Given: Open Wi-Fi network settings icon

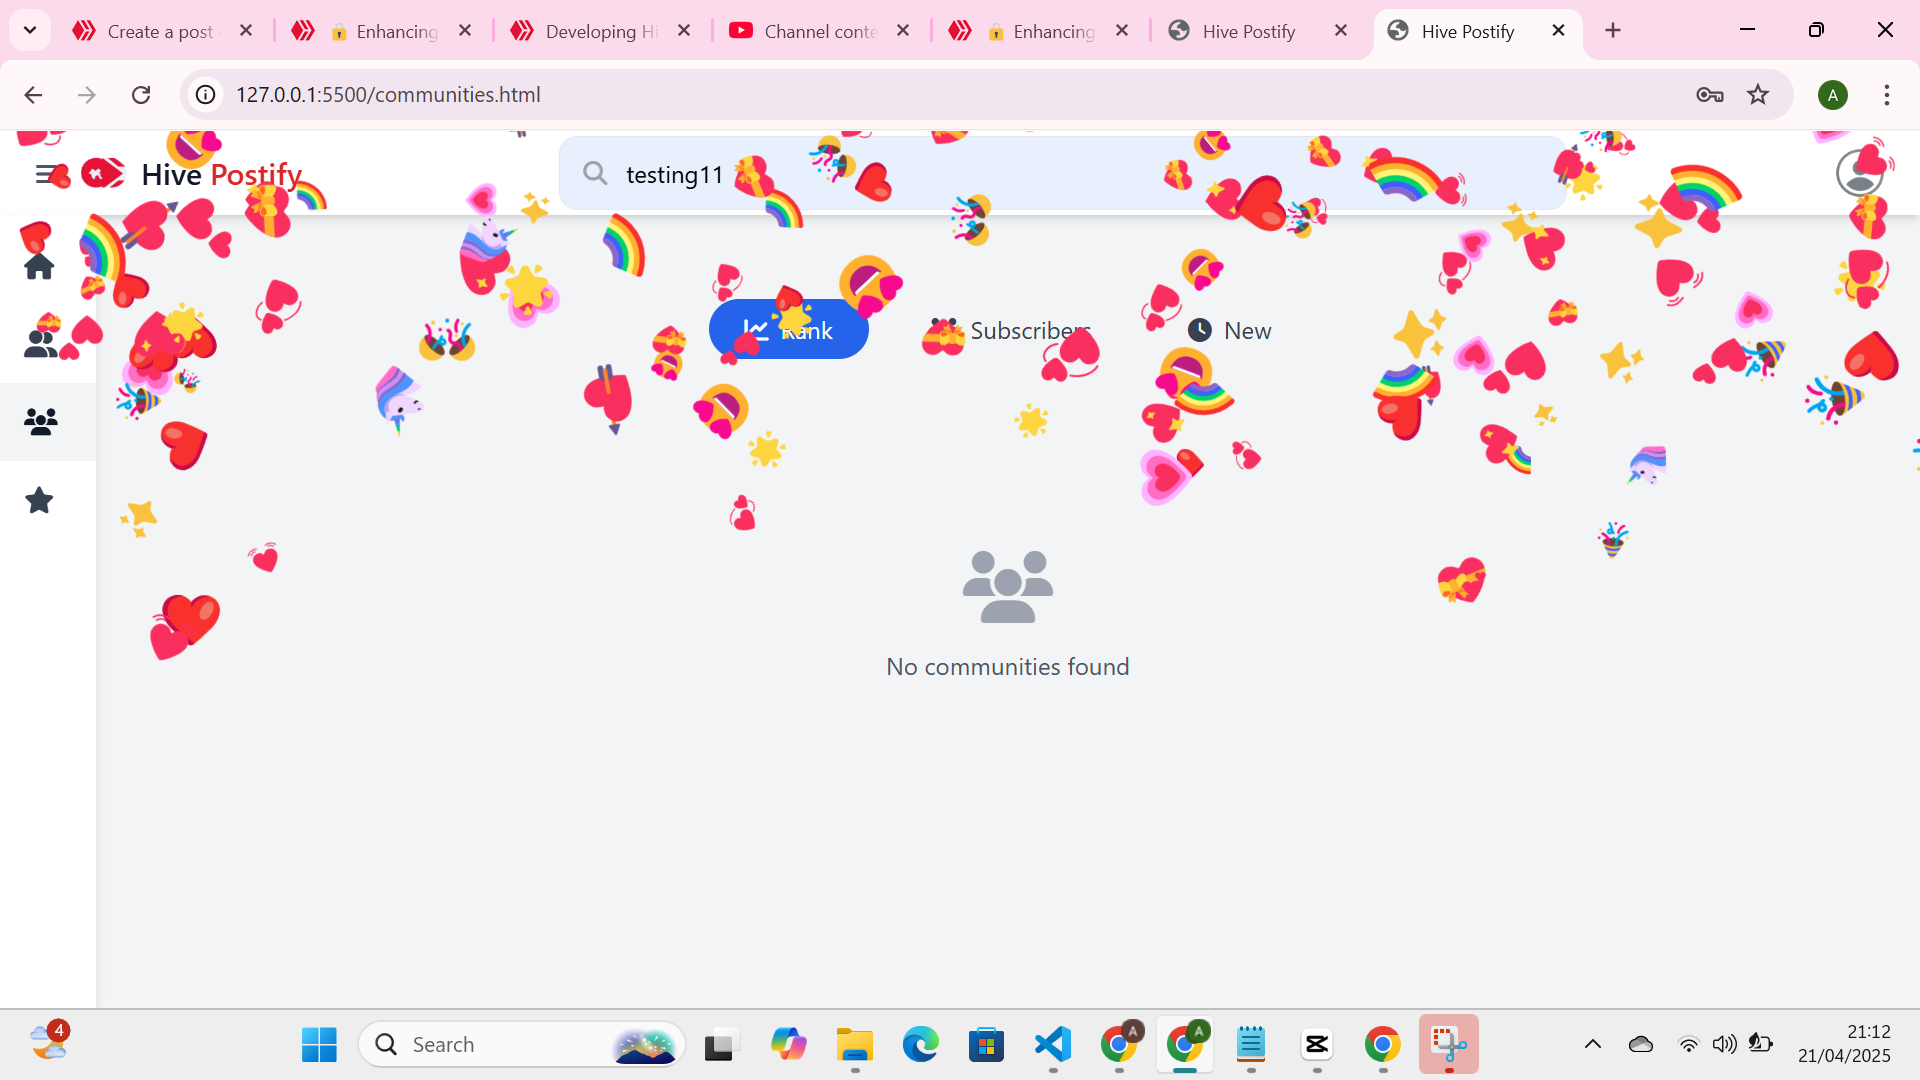Looking at the screenshot, I should 1688,1044.
